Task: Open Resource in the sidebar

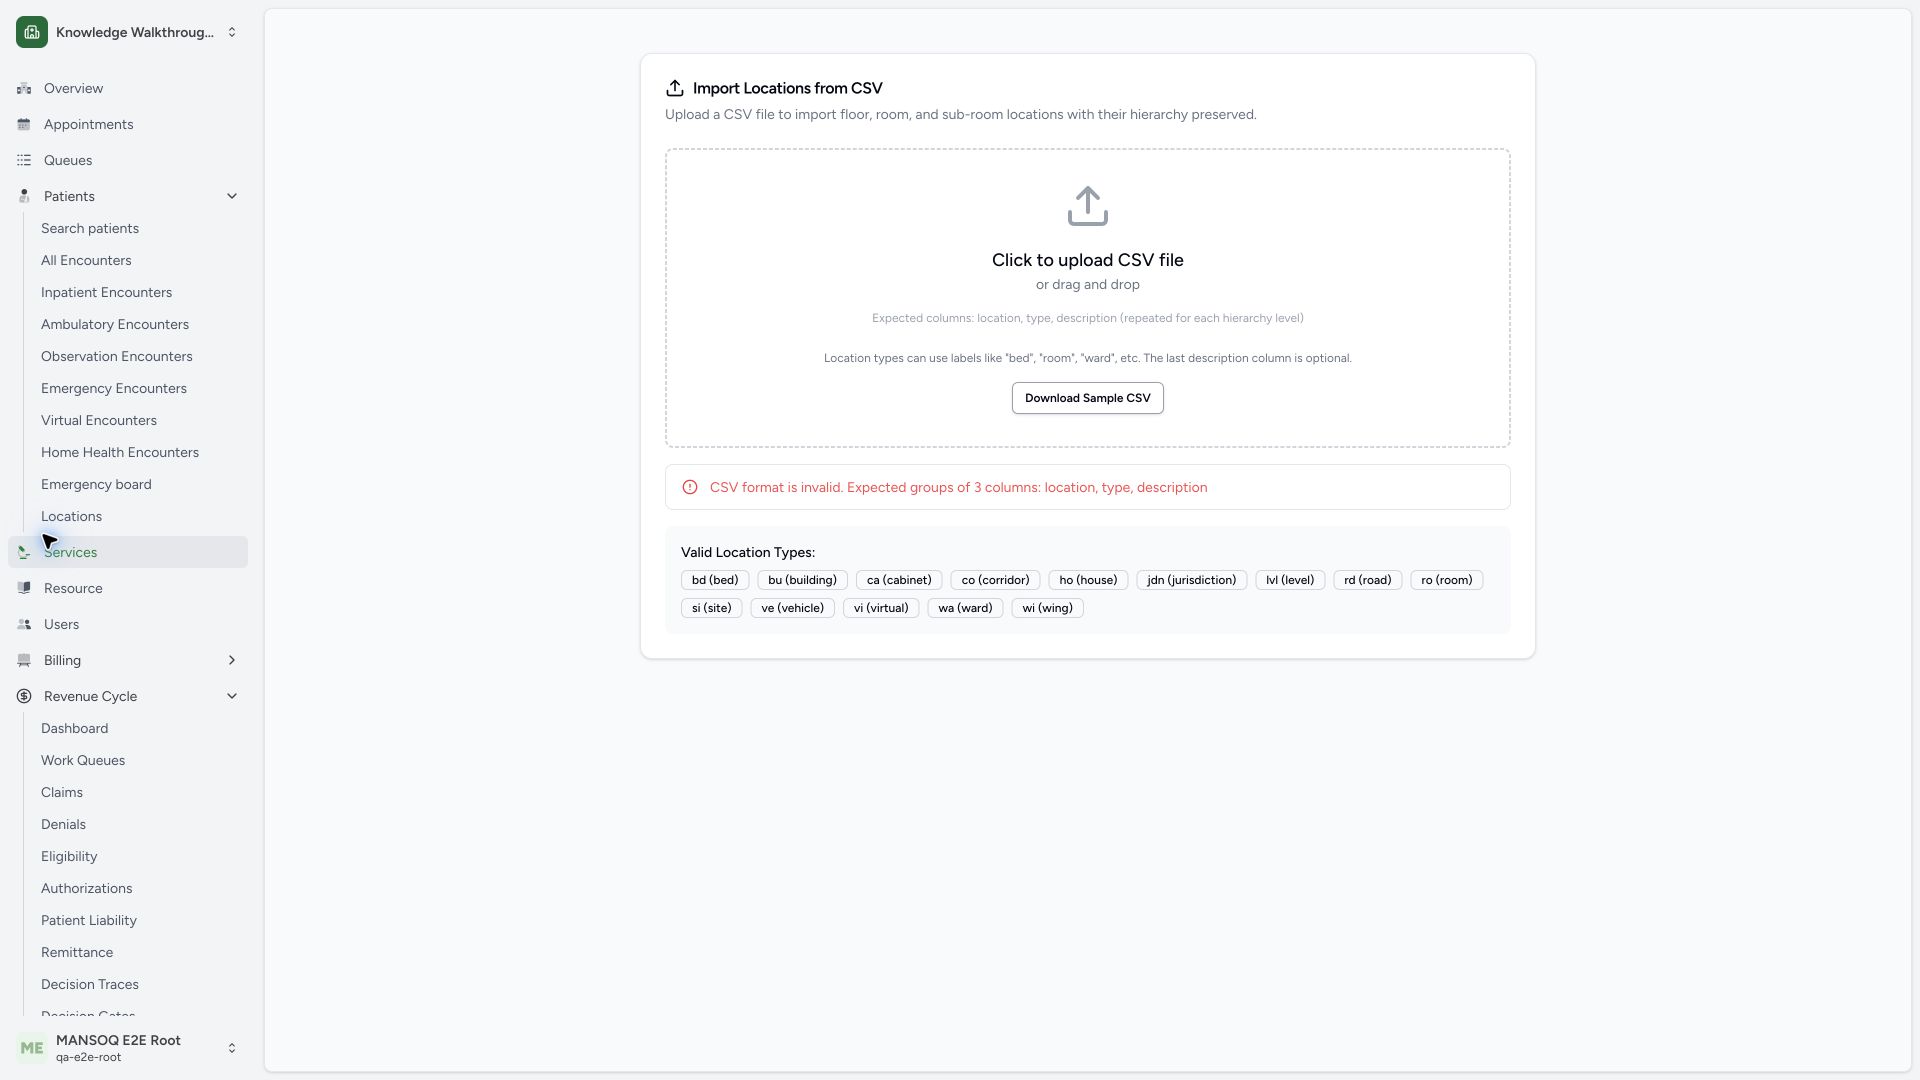Action: (x=128, y=588)
